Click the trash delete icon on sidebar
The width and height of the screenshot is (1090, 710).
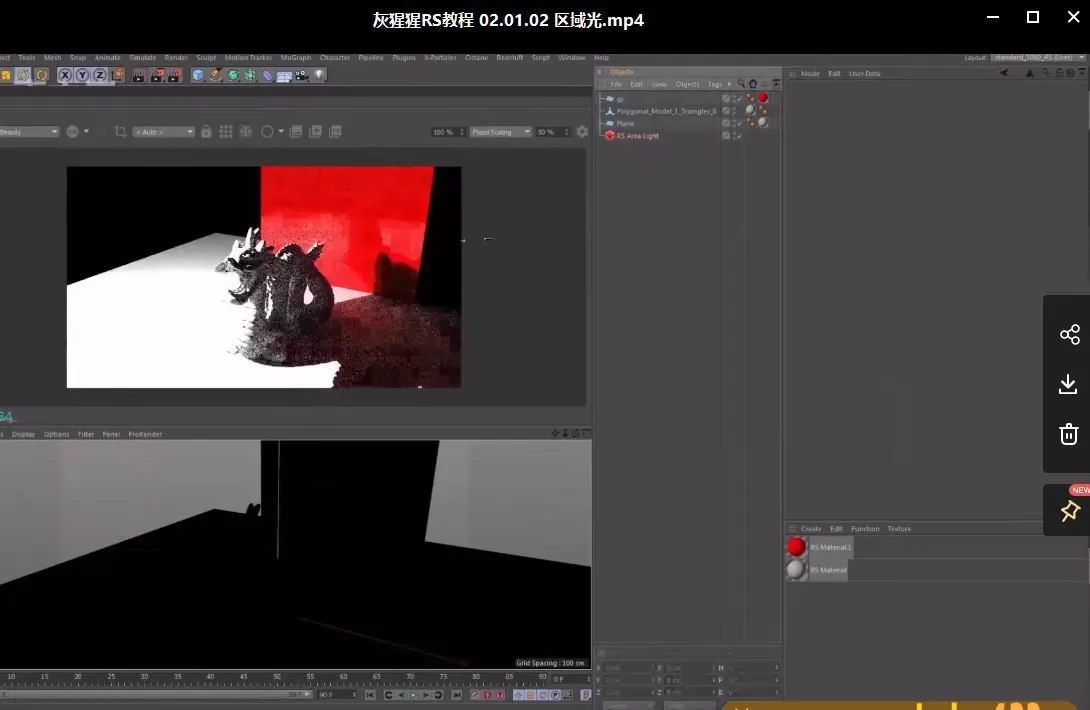(x=1069, y=434)
